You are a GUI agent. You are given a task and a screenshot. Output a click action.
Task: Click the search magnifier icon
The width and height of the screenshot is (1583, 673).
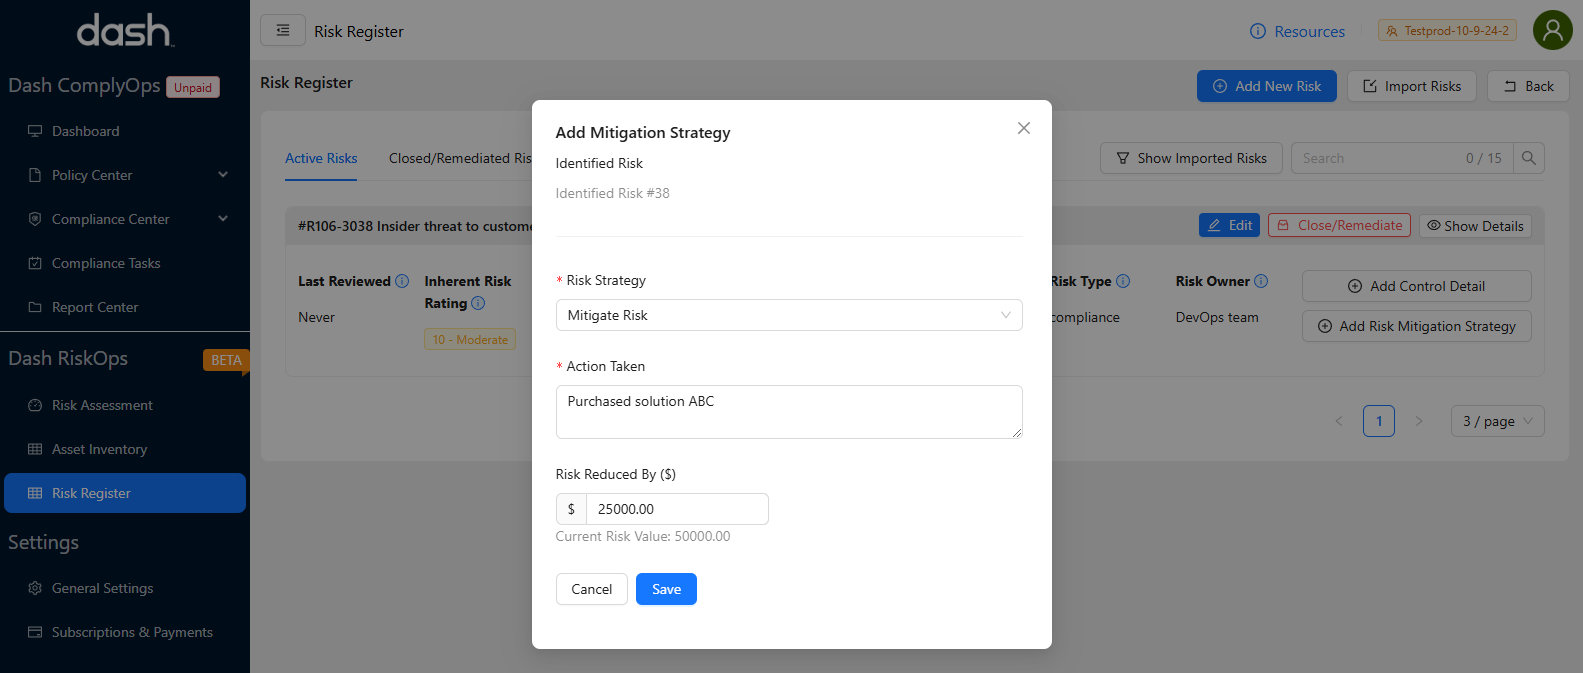point(1528,158)
